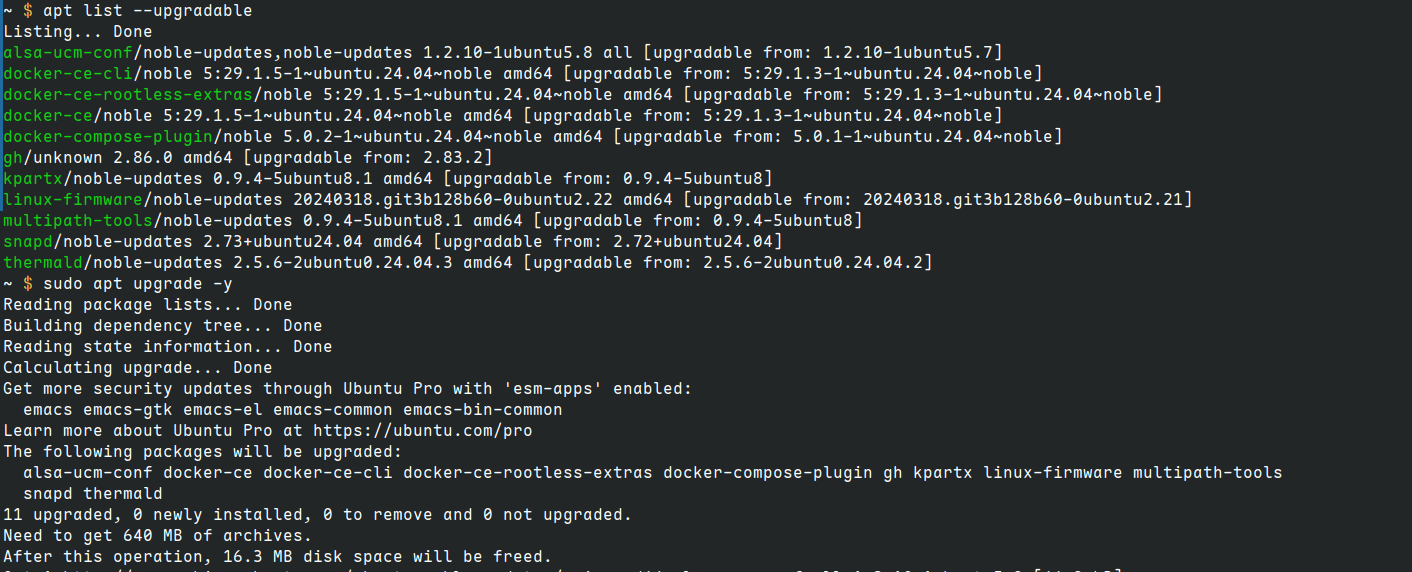Screen dimensions: 1412x572
Task: Click "Calculating upgrade... Done" line
Action: pyautogui.click(x=137, y=368)
